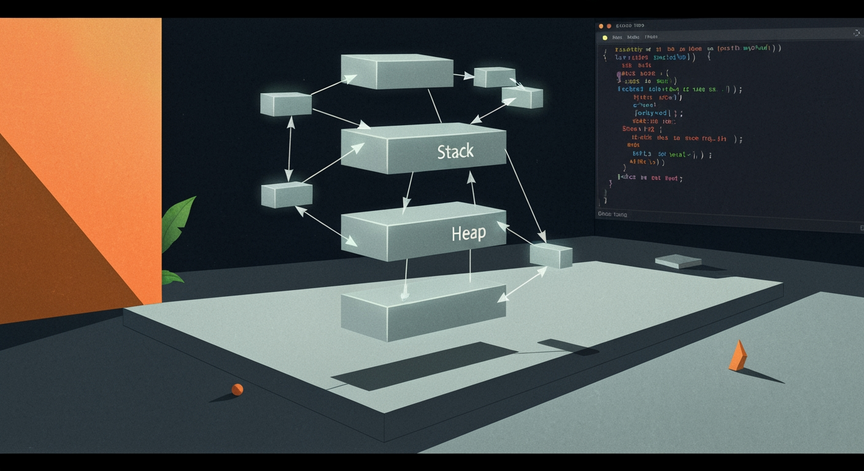This screenshot has height=471, width=864.
Task: Click the icon at code window's top-right corner
Action: (x=856, y=33)
